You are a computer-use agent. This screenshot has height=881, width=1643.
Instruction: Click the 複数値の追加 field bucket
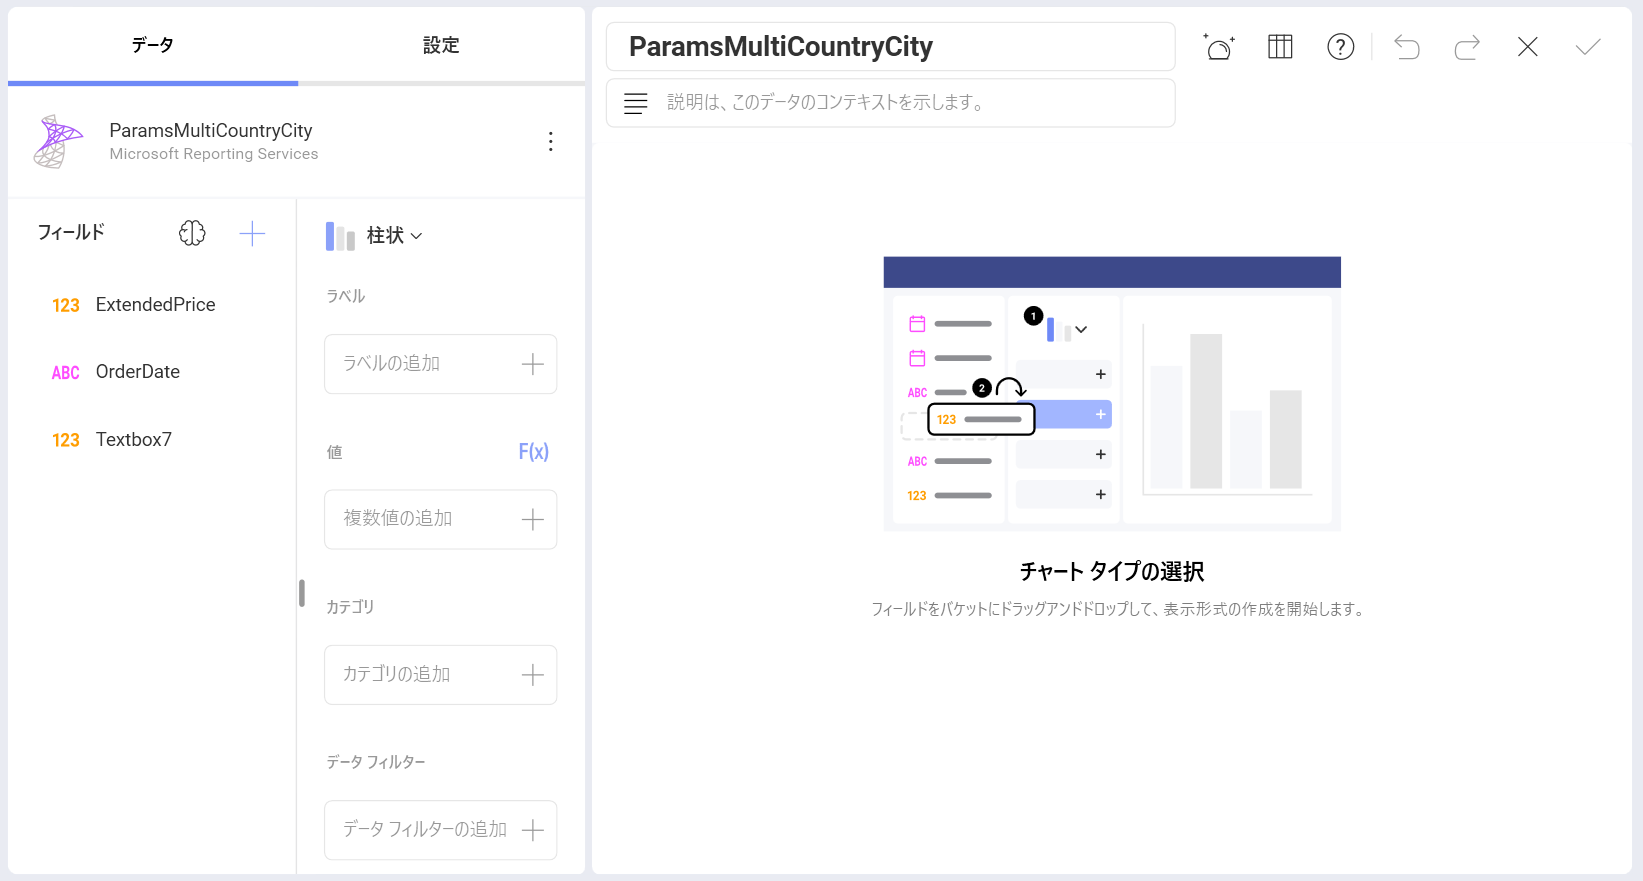[440, 519]
